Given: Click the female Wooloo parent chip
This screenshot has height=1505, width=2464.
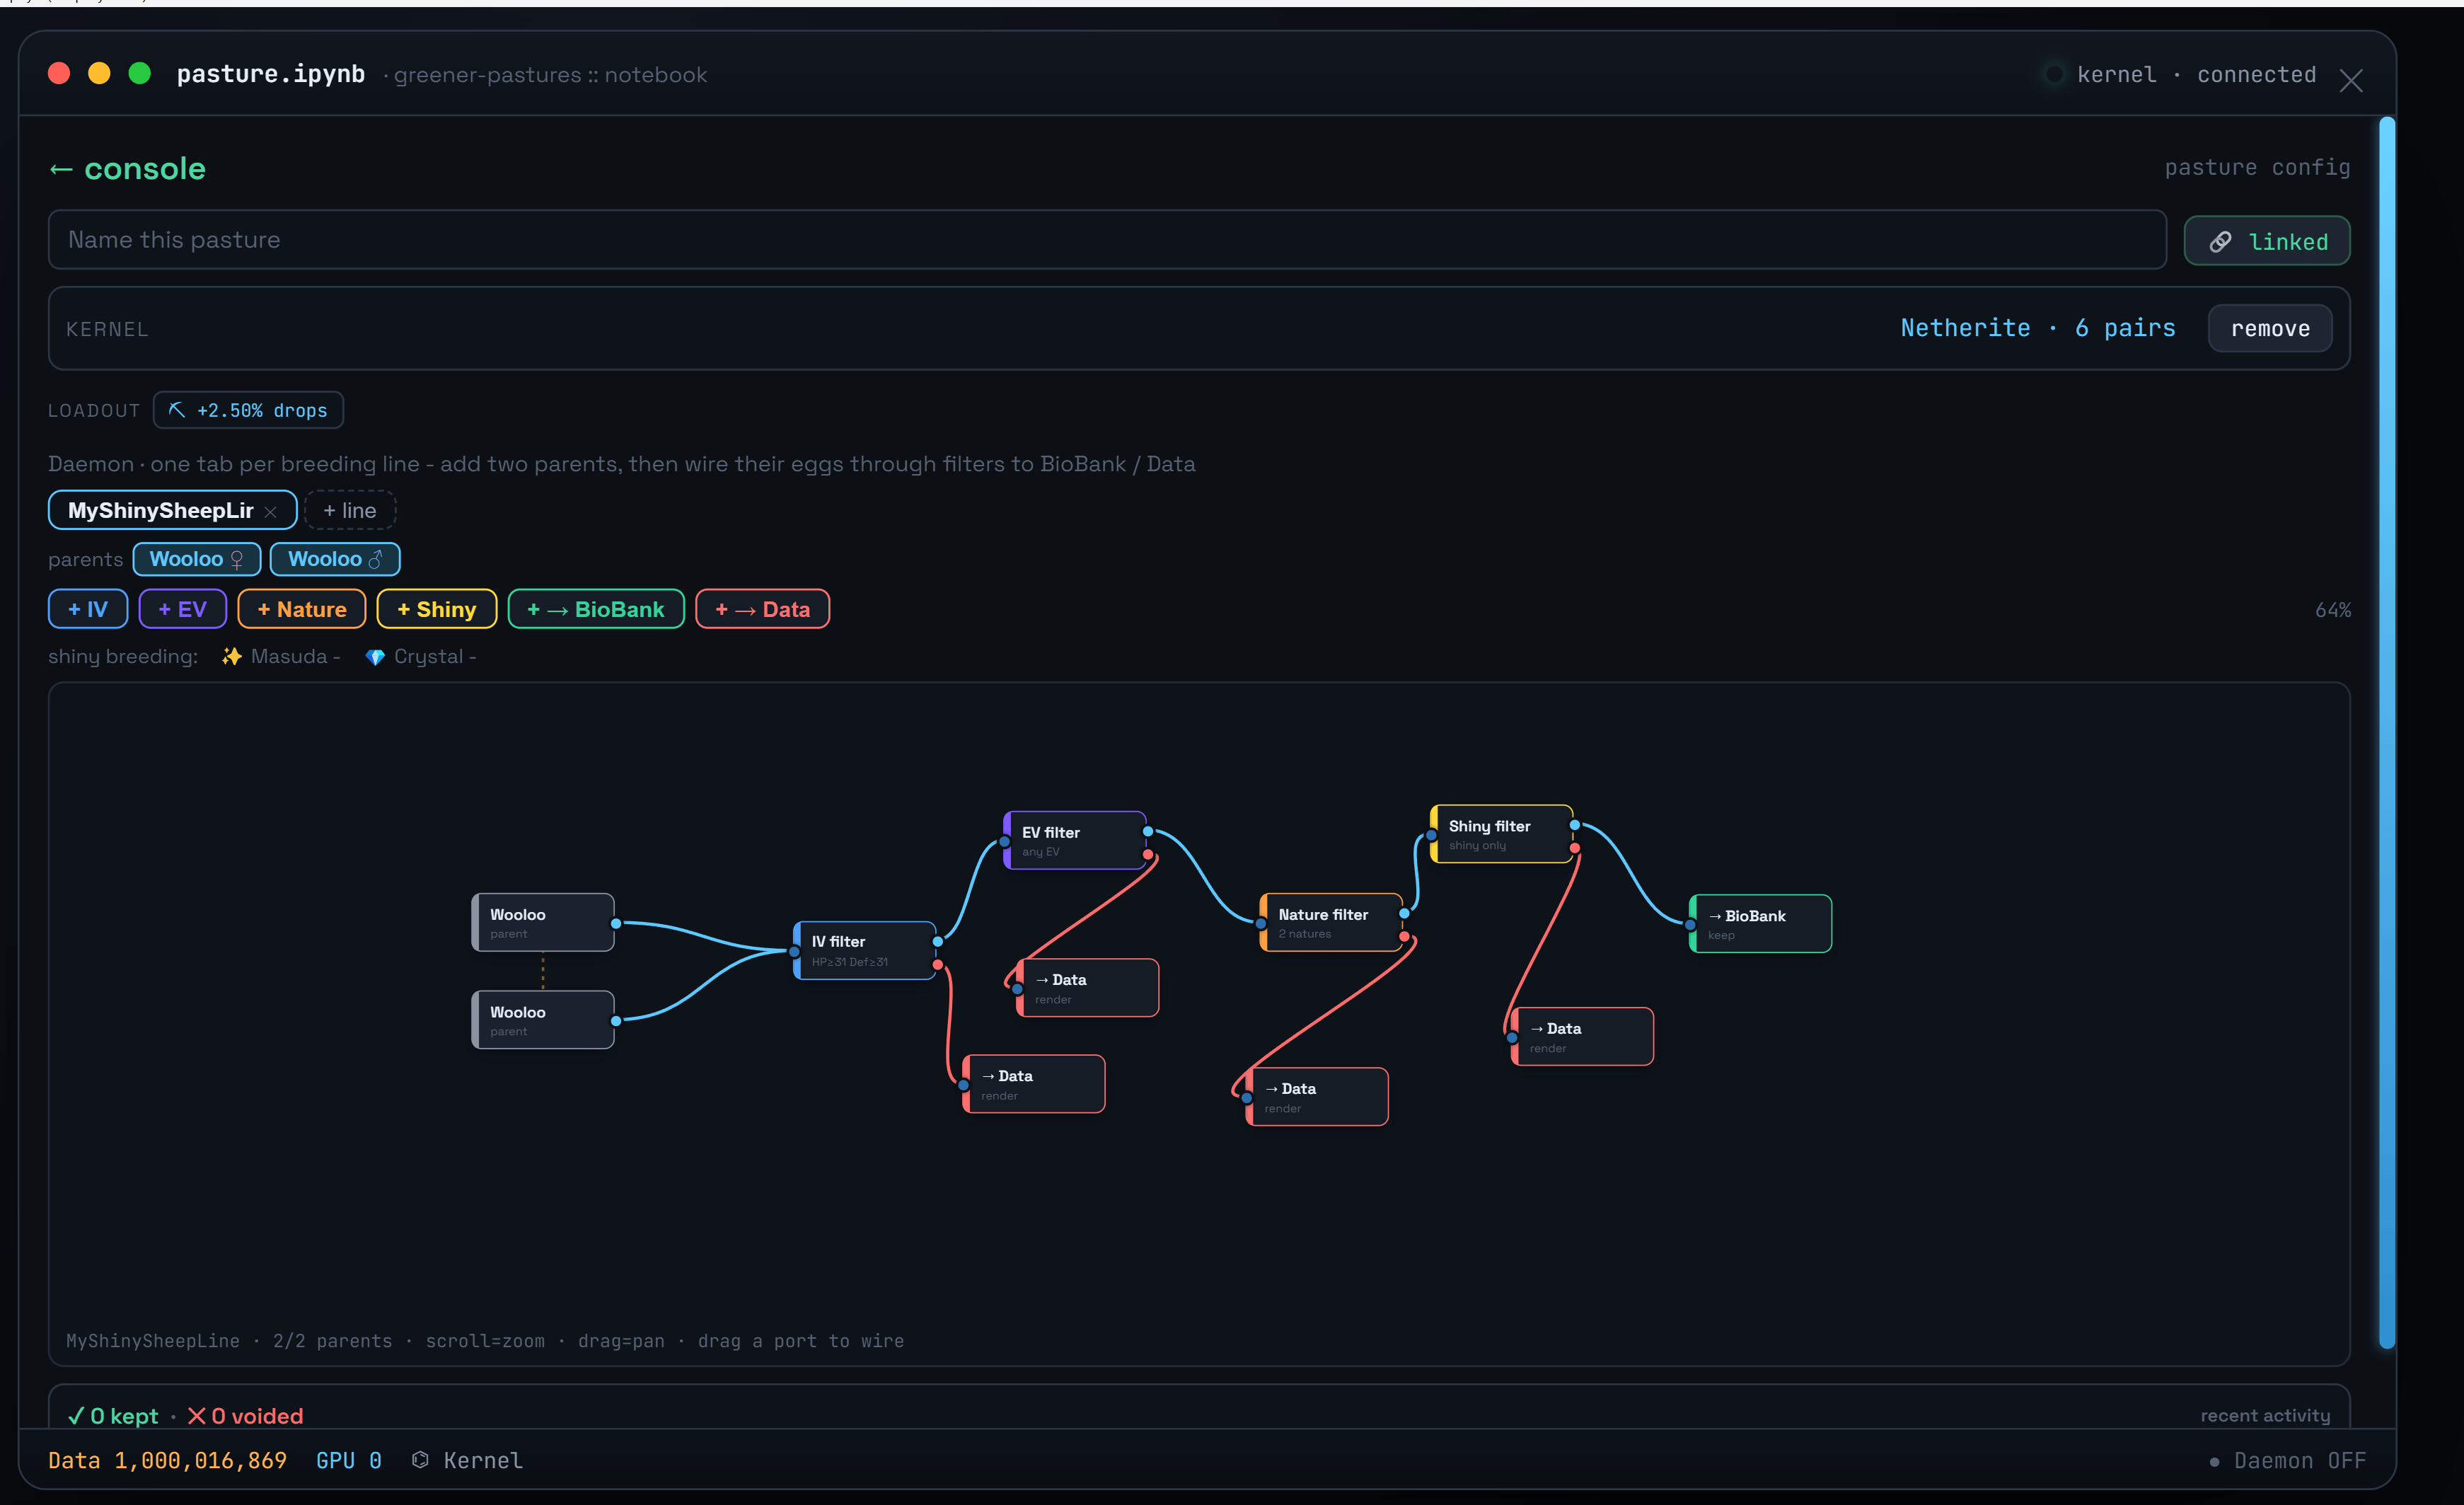Looking at the screenshot, I should pyautogui.click(x=197, y=559).
